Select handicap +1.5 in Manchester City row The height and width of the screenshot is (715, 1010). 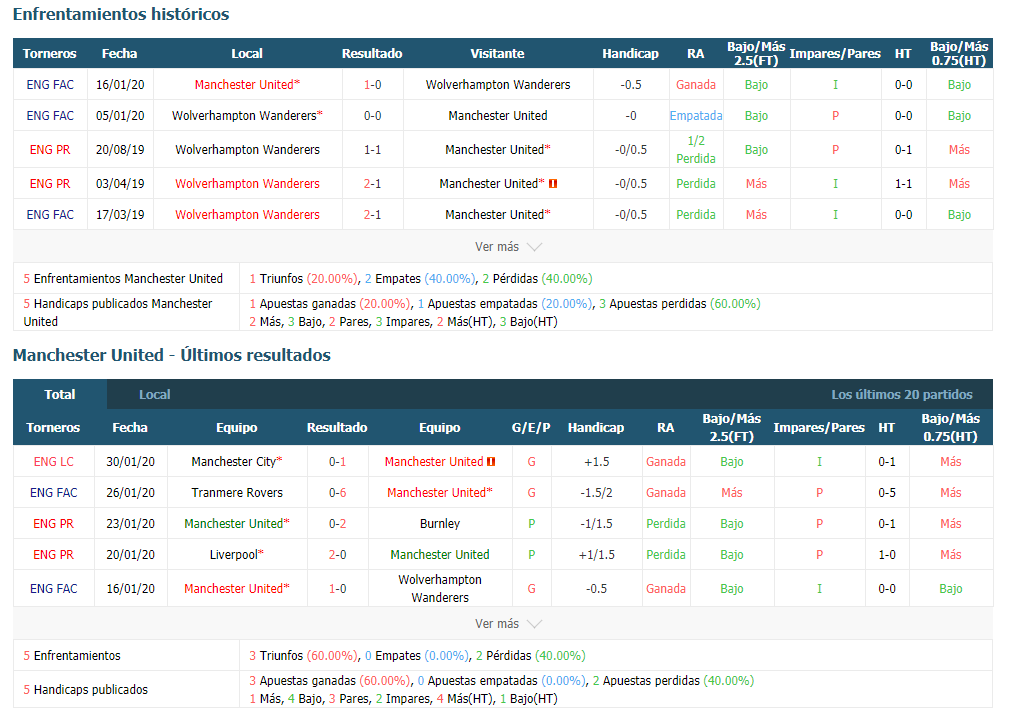coord(596,461)
